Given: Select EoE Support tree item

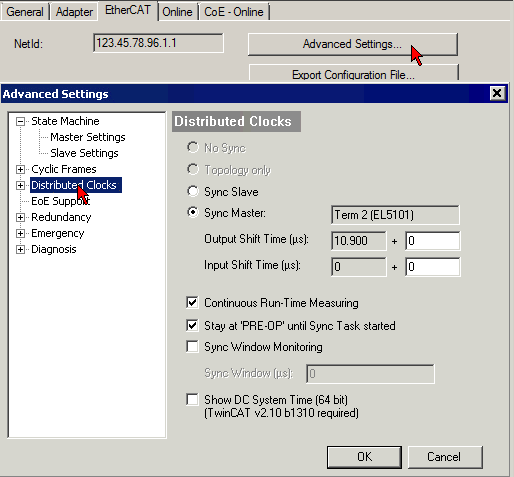Looking at the screenshot, I should click(x=60, y=201).
